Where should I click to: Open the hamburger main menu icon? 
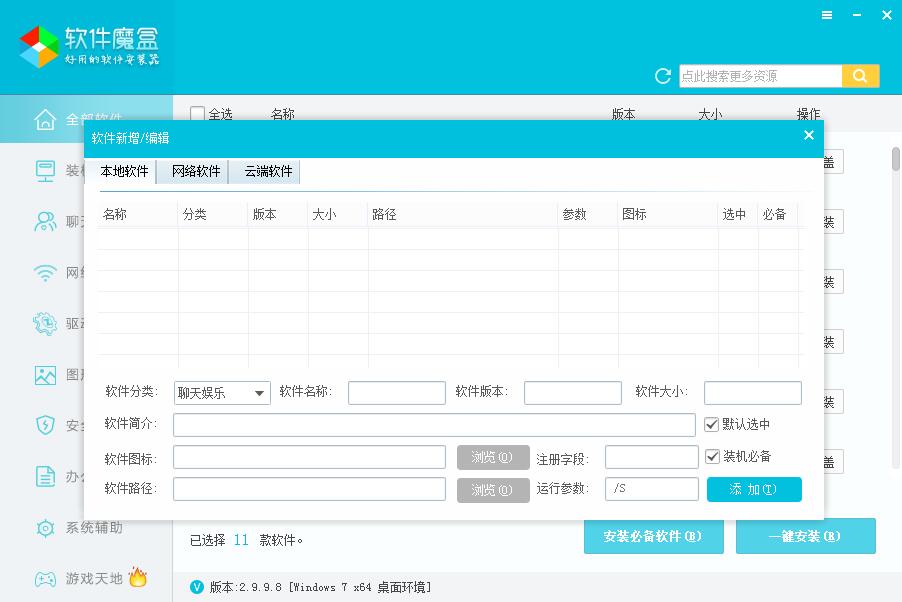tap(827, 15)
